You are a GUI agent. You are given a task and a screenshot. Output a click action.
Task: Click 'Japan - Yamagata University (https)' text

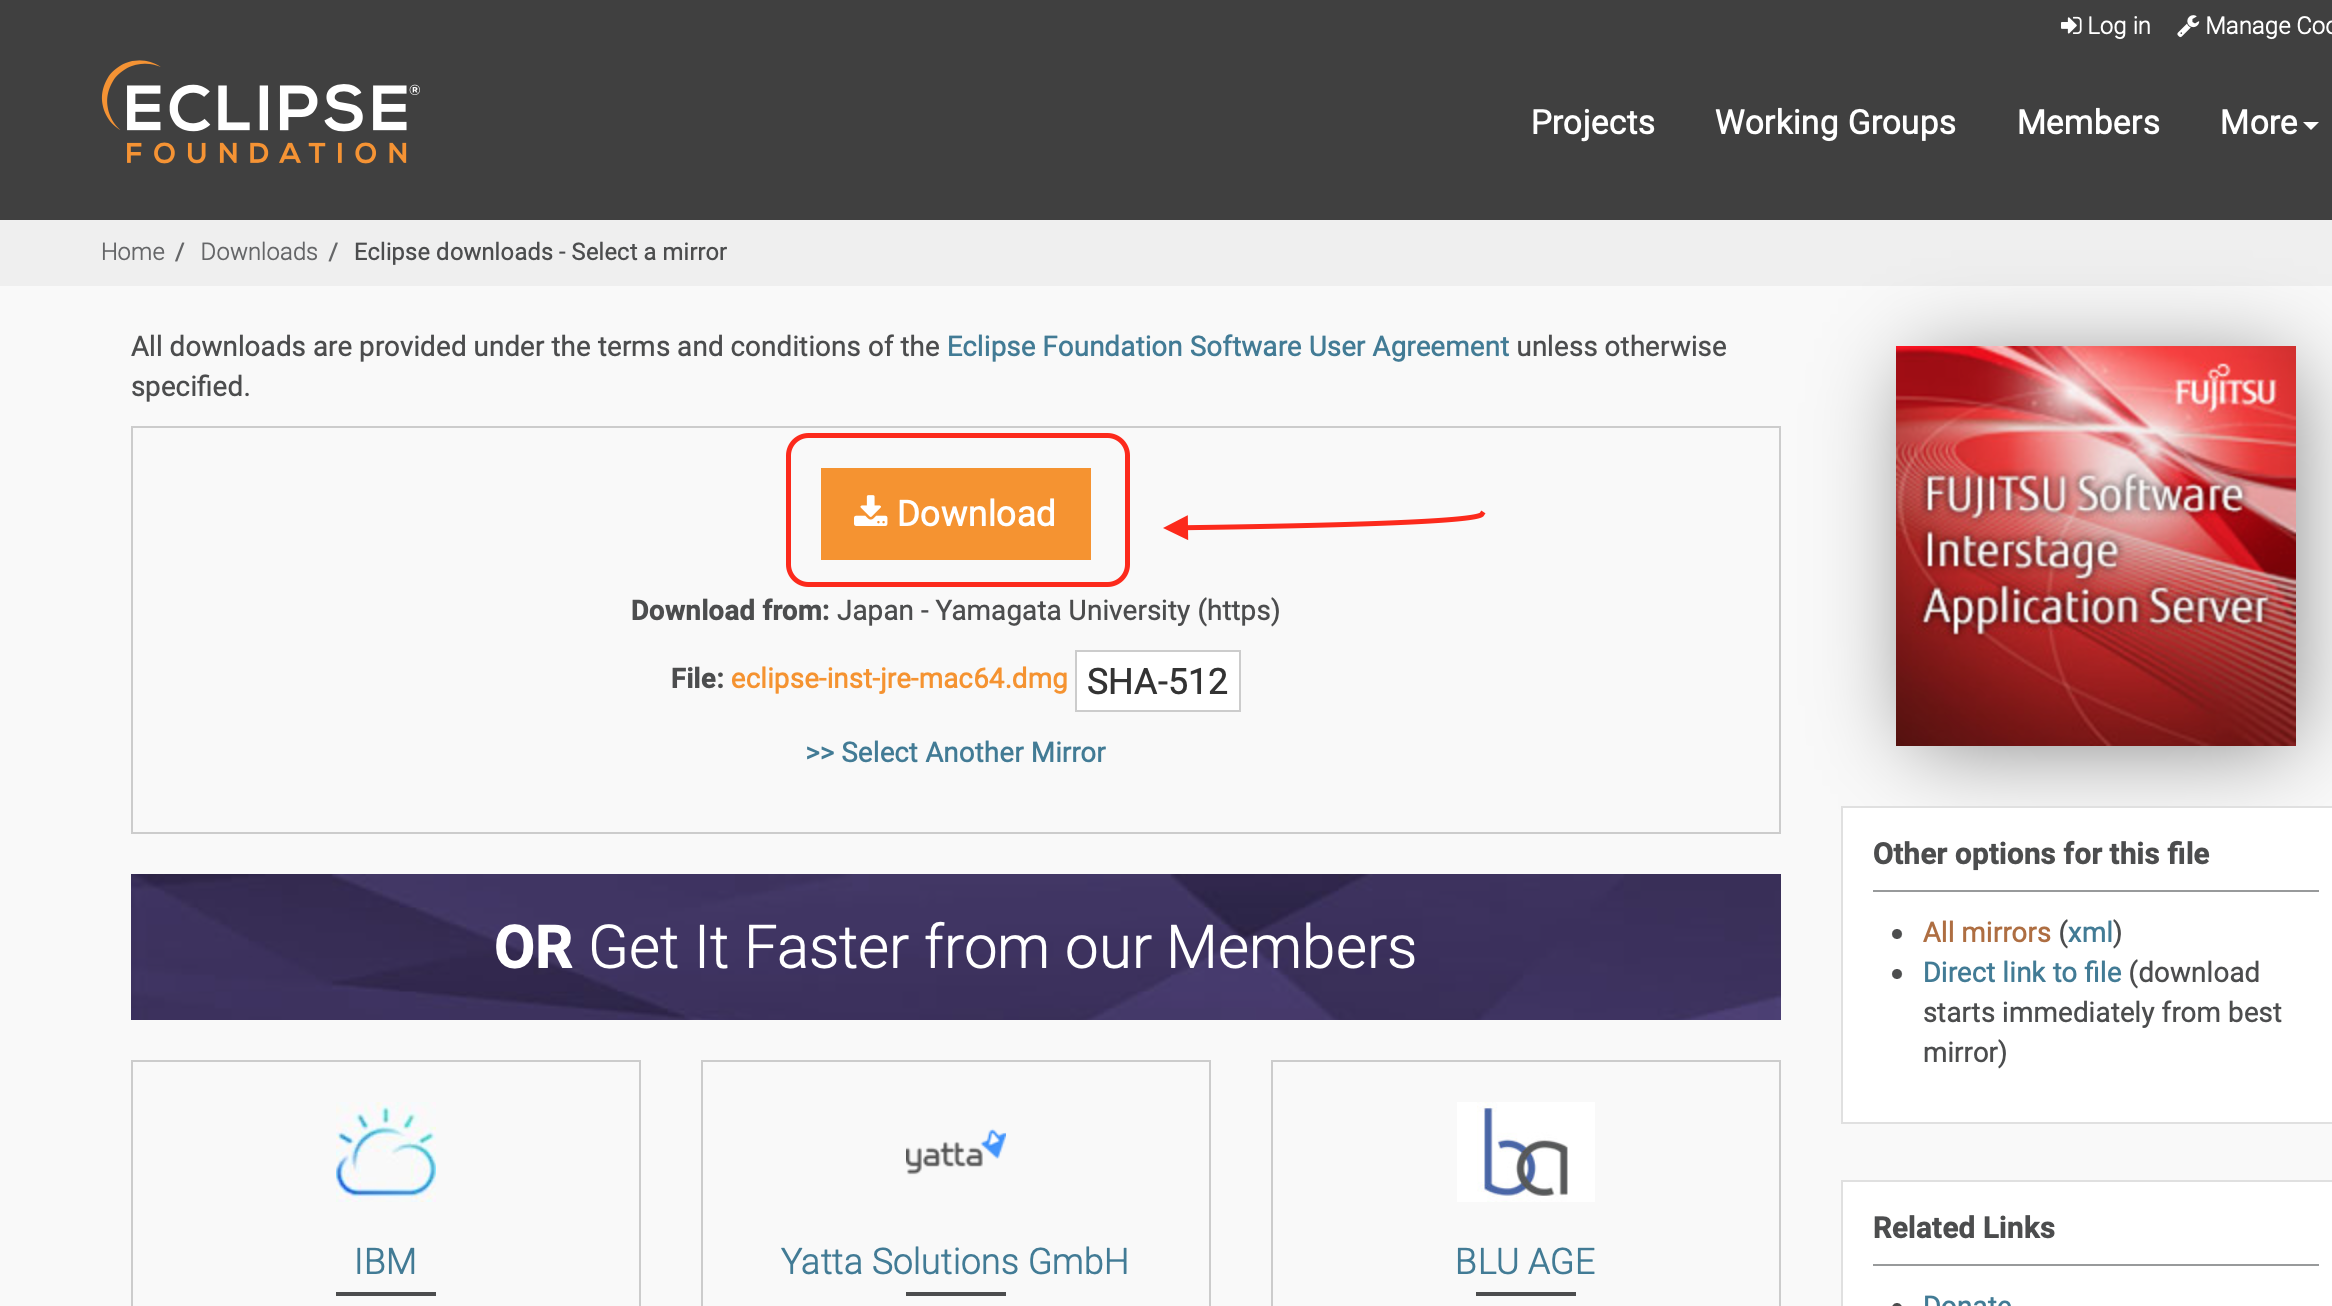tap(1058, 610)
